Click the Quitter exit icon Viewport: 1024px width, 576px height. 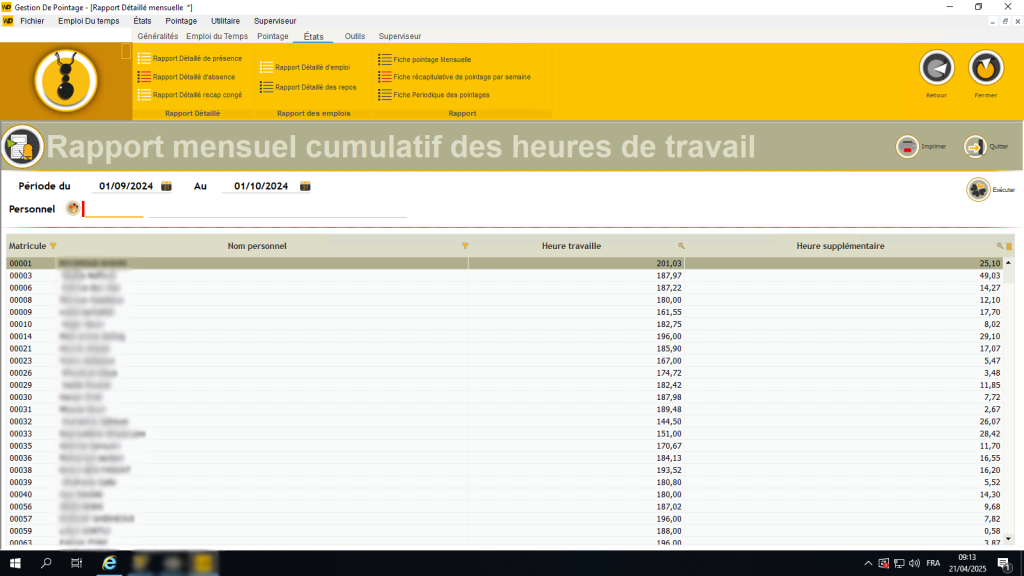coord(975,147)
